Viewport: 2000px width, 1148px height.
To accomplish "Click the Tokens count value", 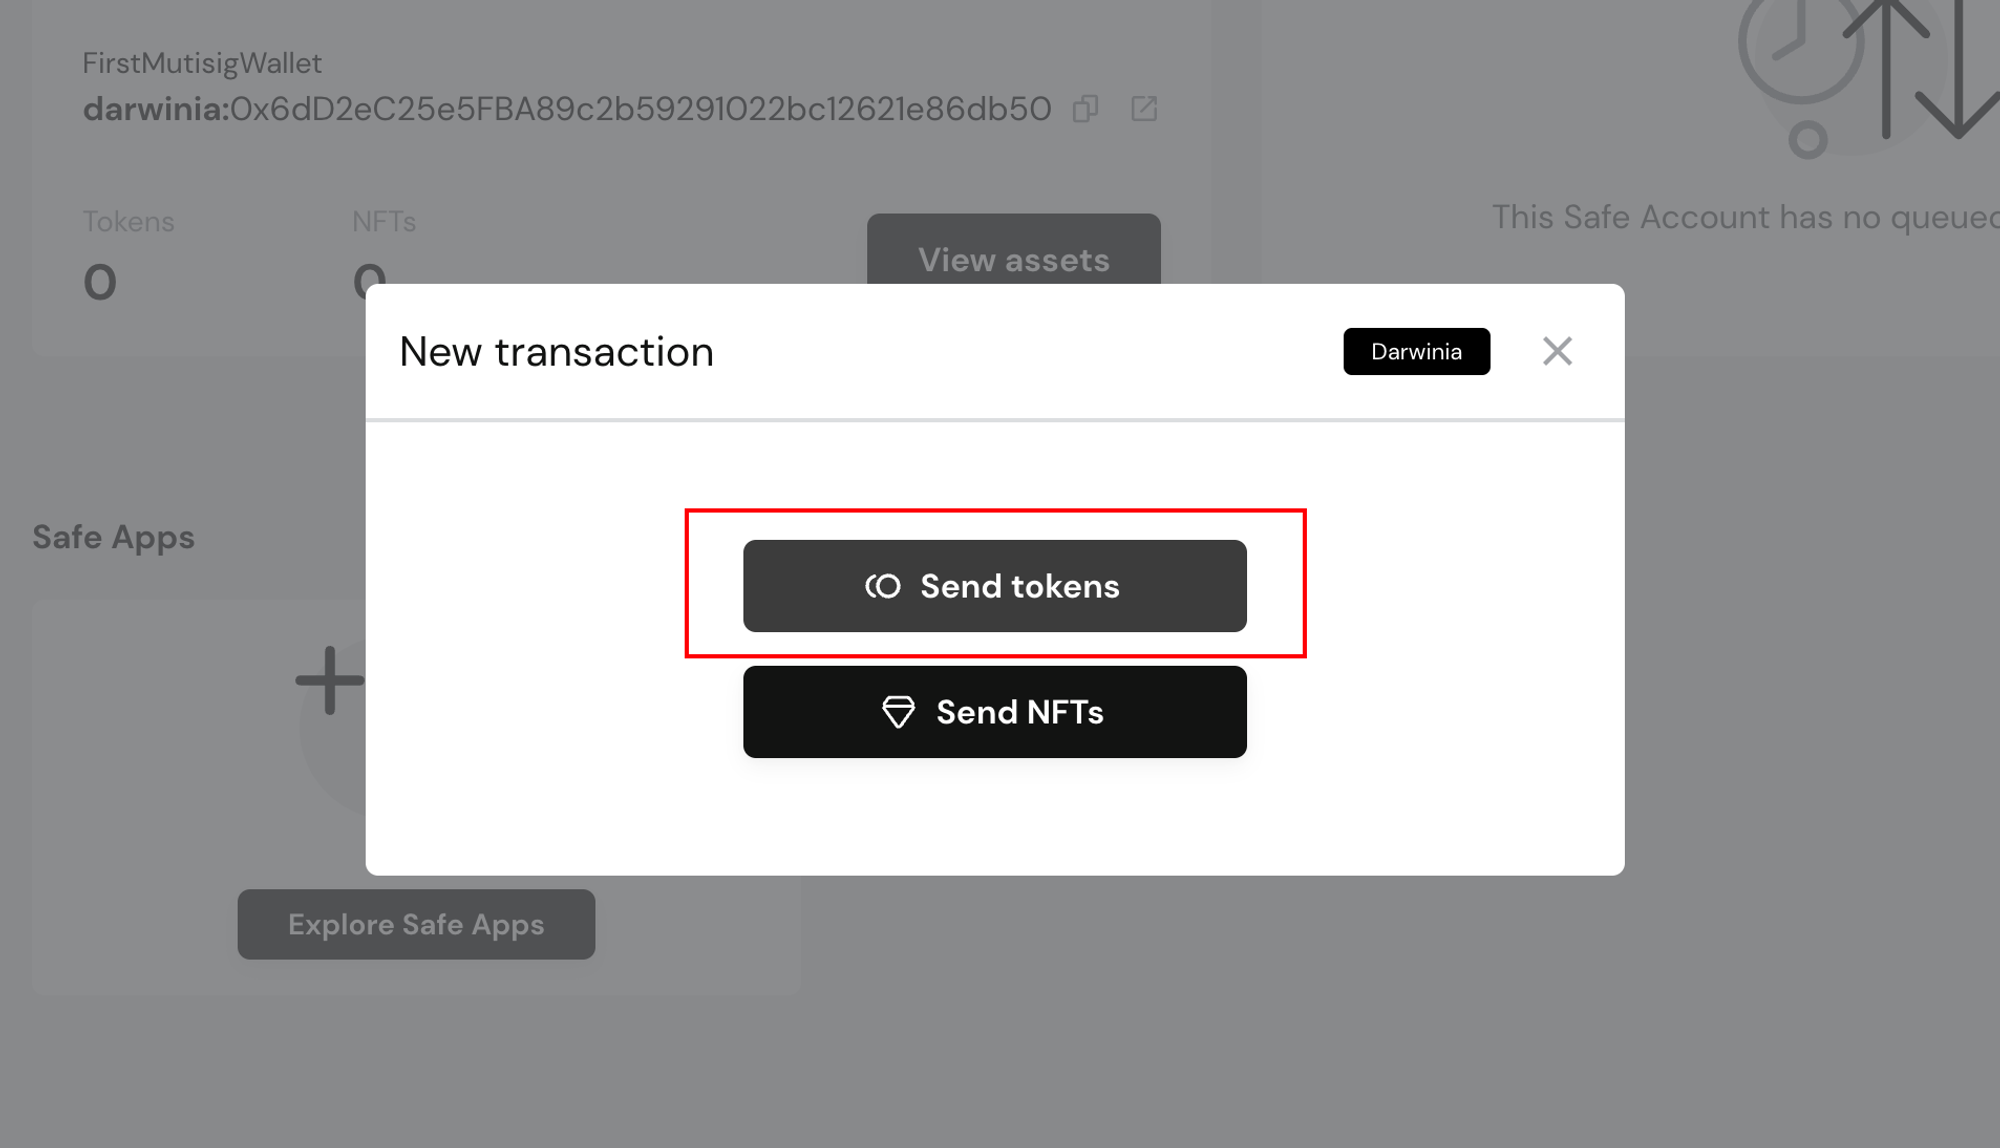I will [100, 282].
